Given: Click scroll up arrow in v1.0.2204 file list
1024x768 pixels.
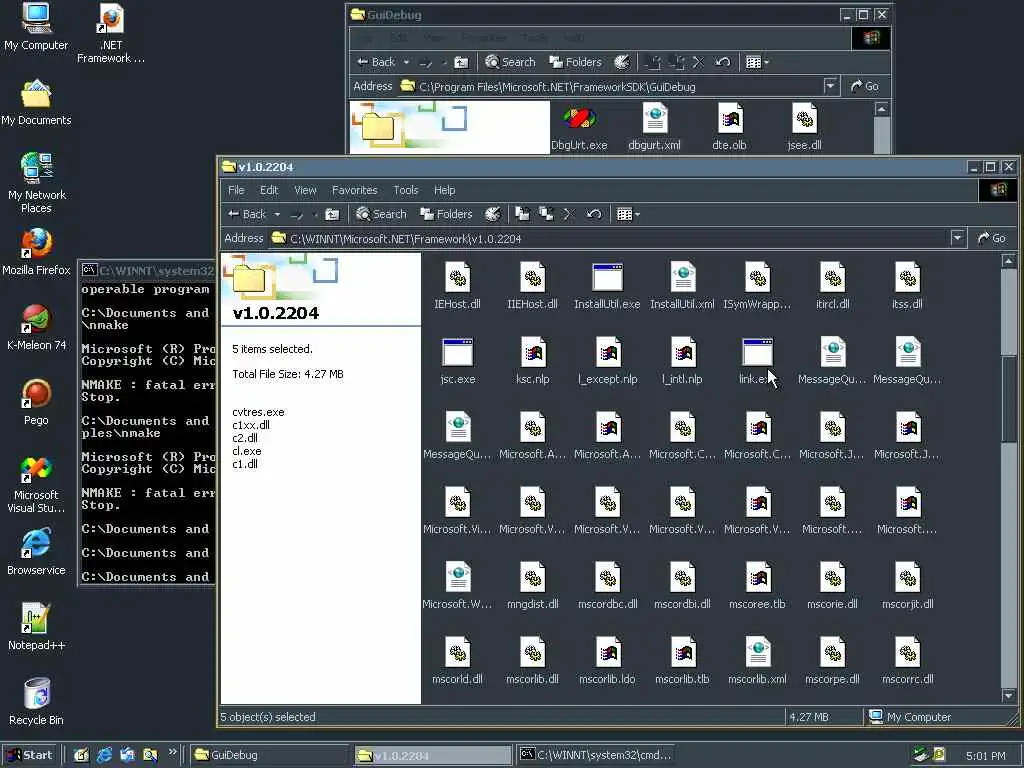Looking at the screenshot, I should click(x=1009, y=261).
